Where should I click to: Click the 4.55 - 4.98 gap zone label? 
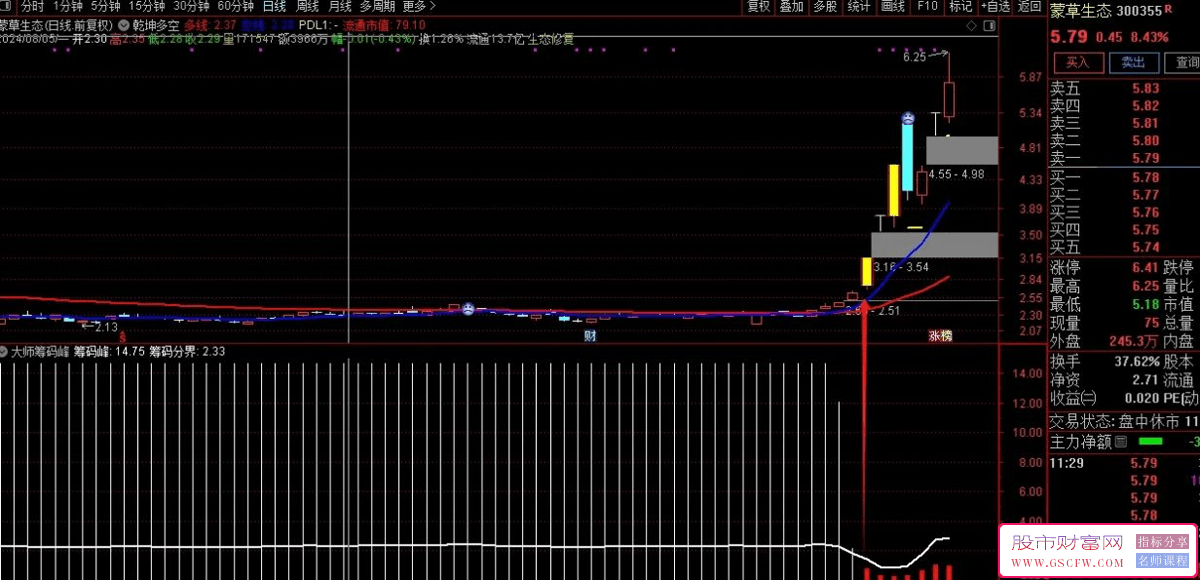(956, 174)
